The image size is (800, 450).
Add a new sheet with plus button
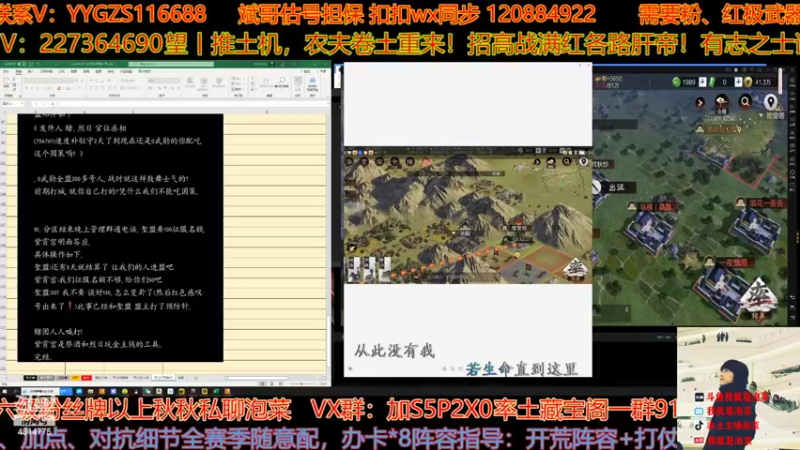coord(196,378)
